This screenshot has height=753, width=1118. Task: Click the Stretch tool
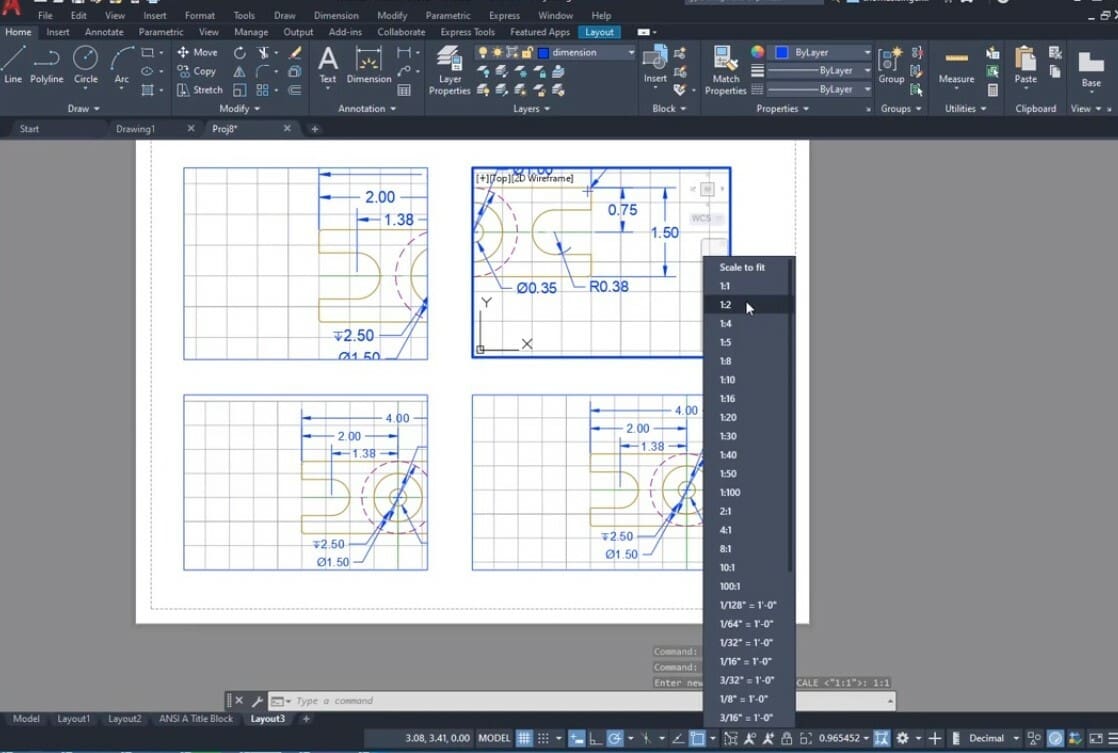(x=203, y=89)
